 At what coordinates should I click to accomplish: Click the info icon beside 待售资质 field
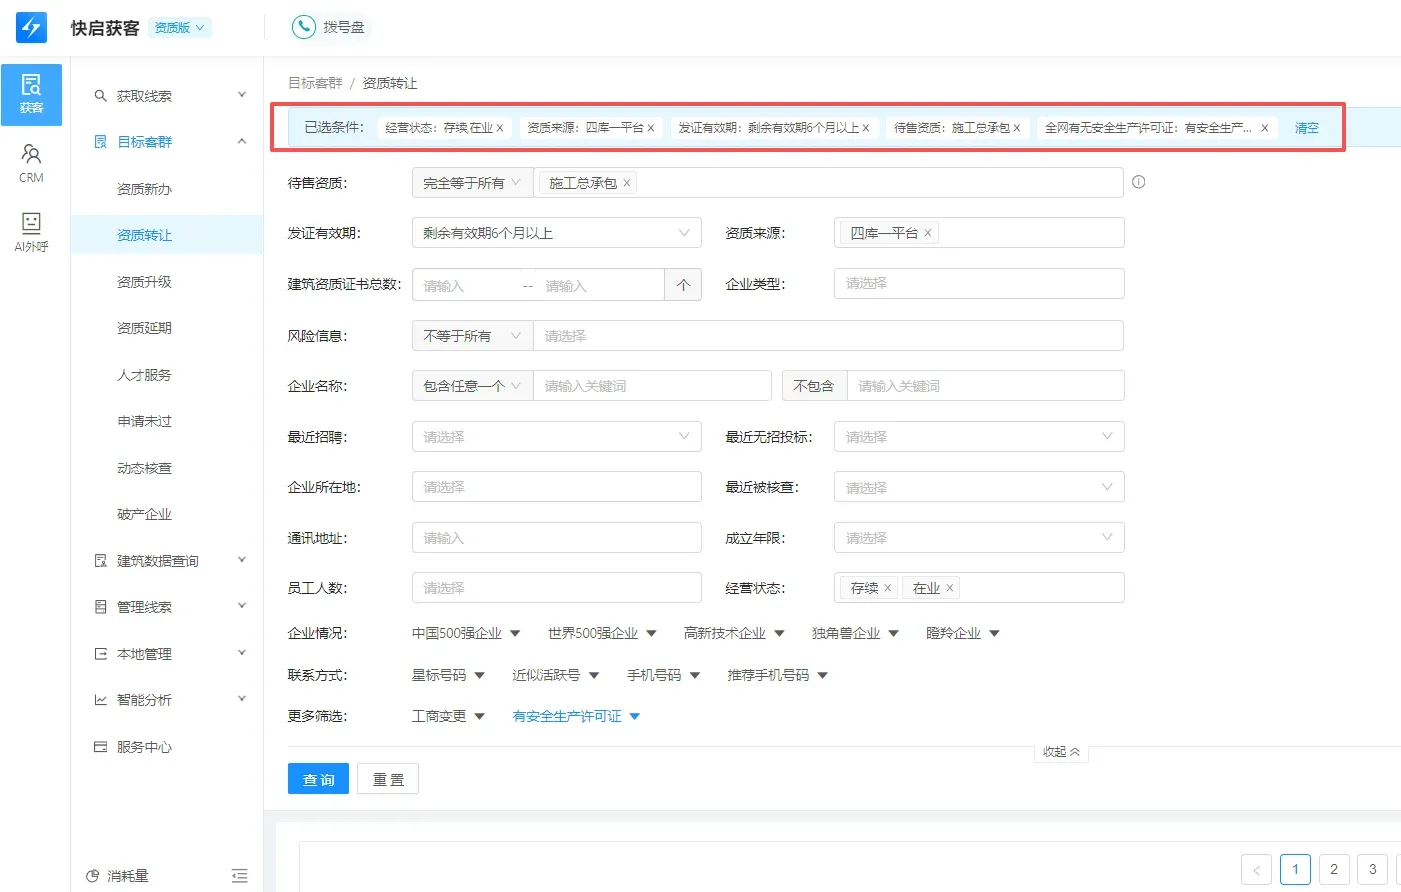(1138, 182)
